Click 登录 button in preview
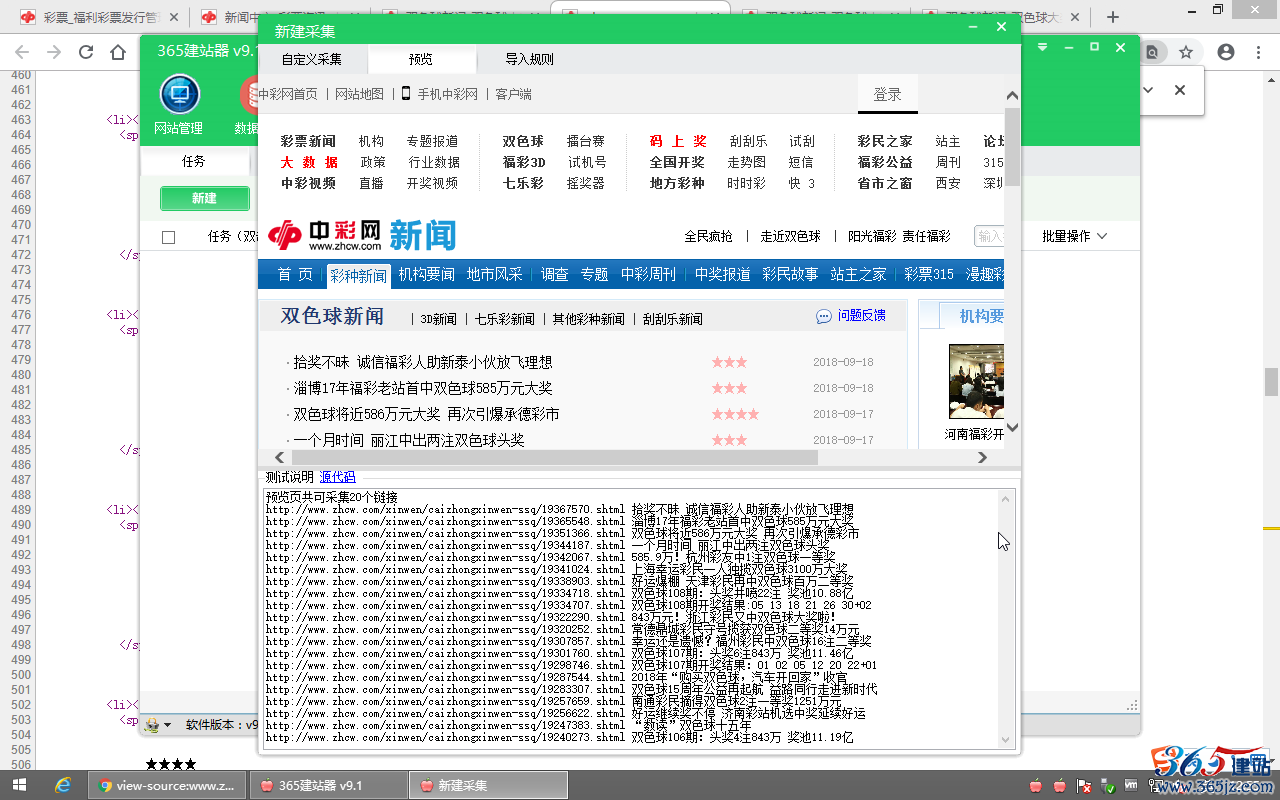Image resolution: width=1280 pixels, height=800 pixels. (888, 94)
